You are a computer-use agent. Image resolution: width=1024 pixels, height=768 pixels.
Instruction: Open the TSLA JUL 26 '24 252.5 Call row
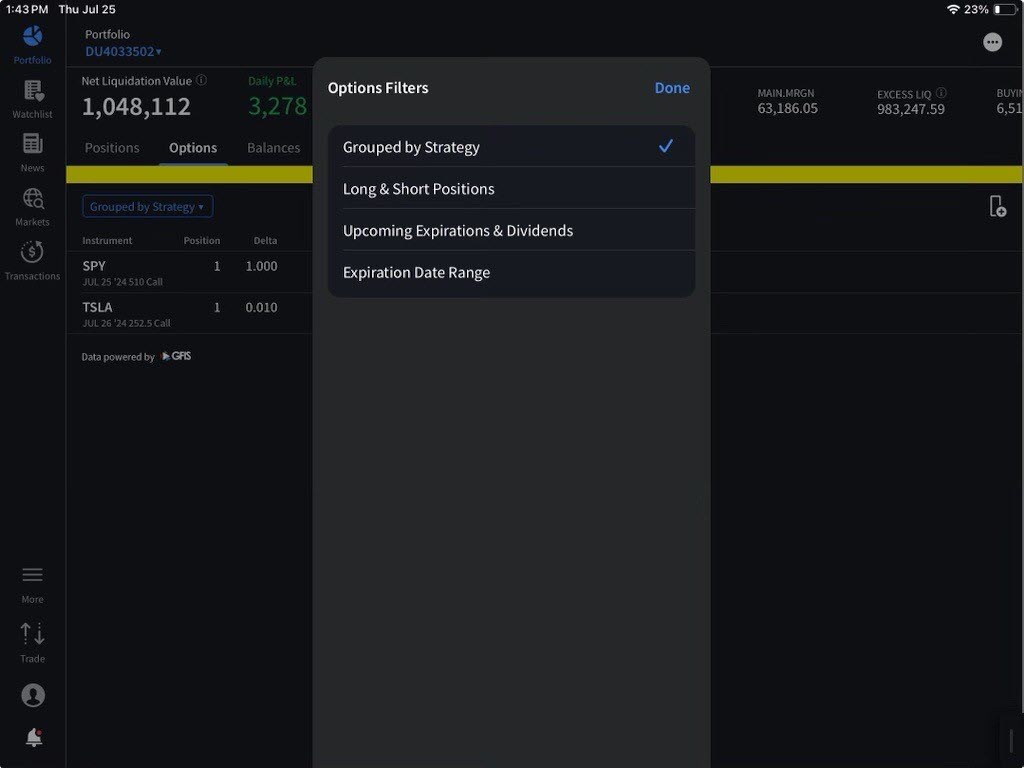click(189, 313)
